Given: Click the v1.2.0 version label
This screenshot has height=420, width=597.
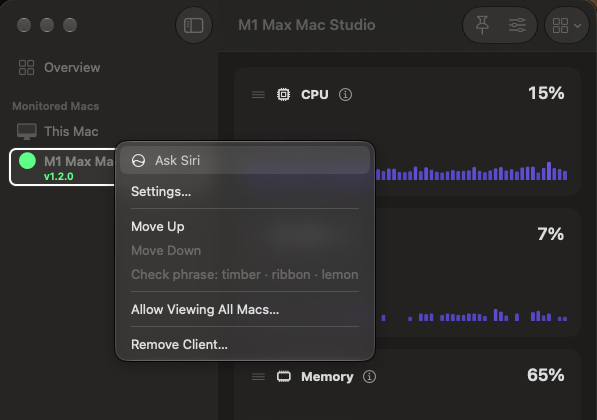Looking at the screenshot, I should click(x=59, y=176).
